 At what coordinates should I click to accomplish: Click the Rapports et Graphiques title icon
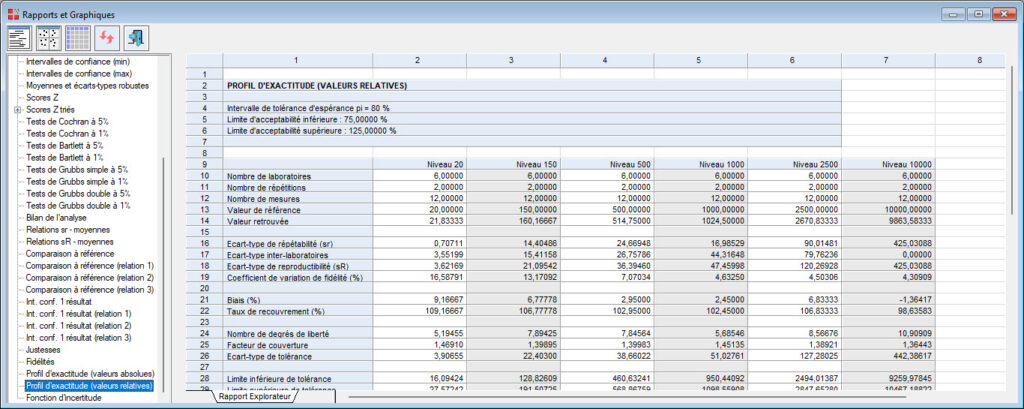click(x=12, y=13)
